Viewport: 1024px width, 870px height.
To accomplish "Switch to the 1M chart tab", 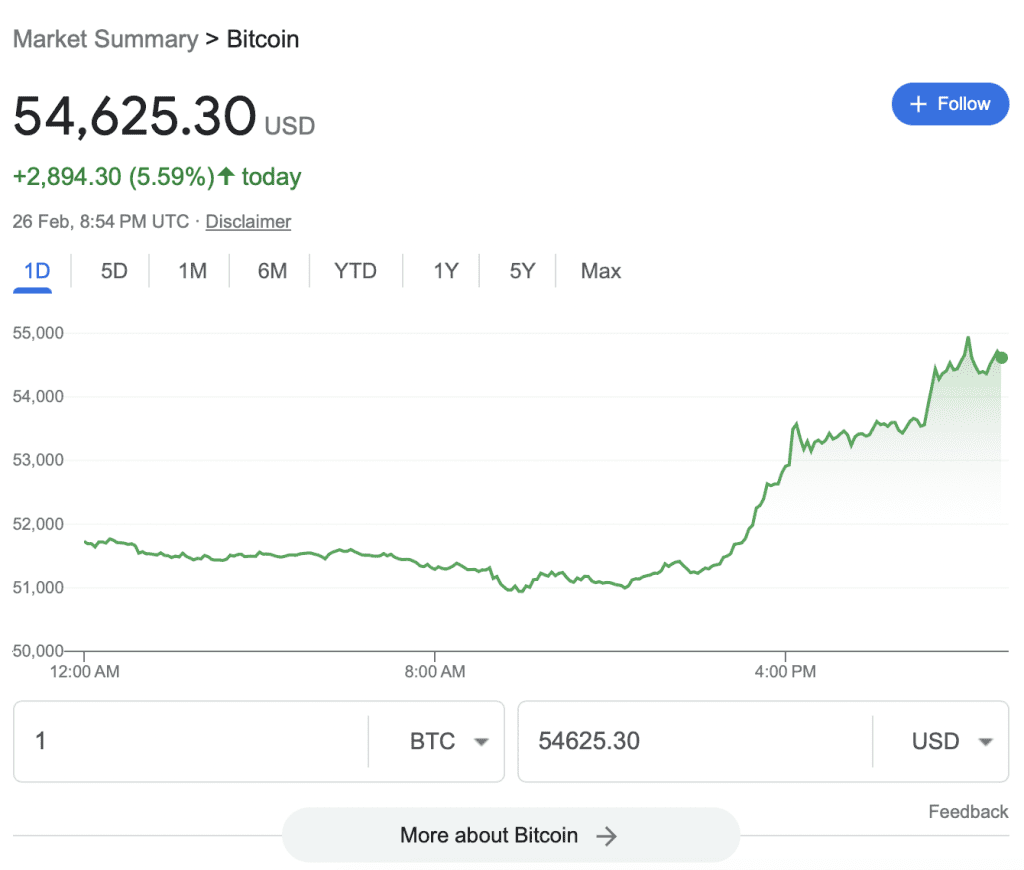I will pyautogui.click(x=192, y=271).
